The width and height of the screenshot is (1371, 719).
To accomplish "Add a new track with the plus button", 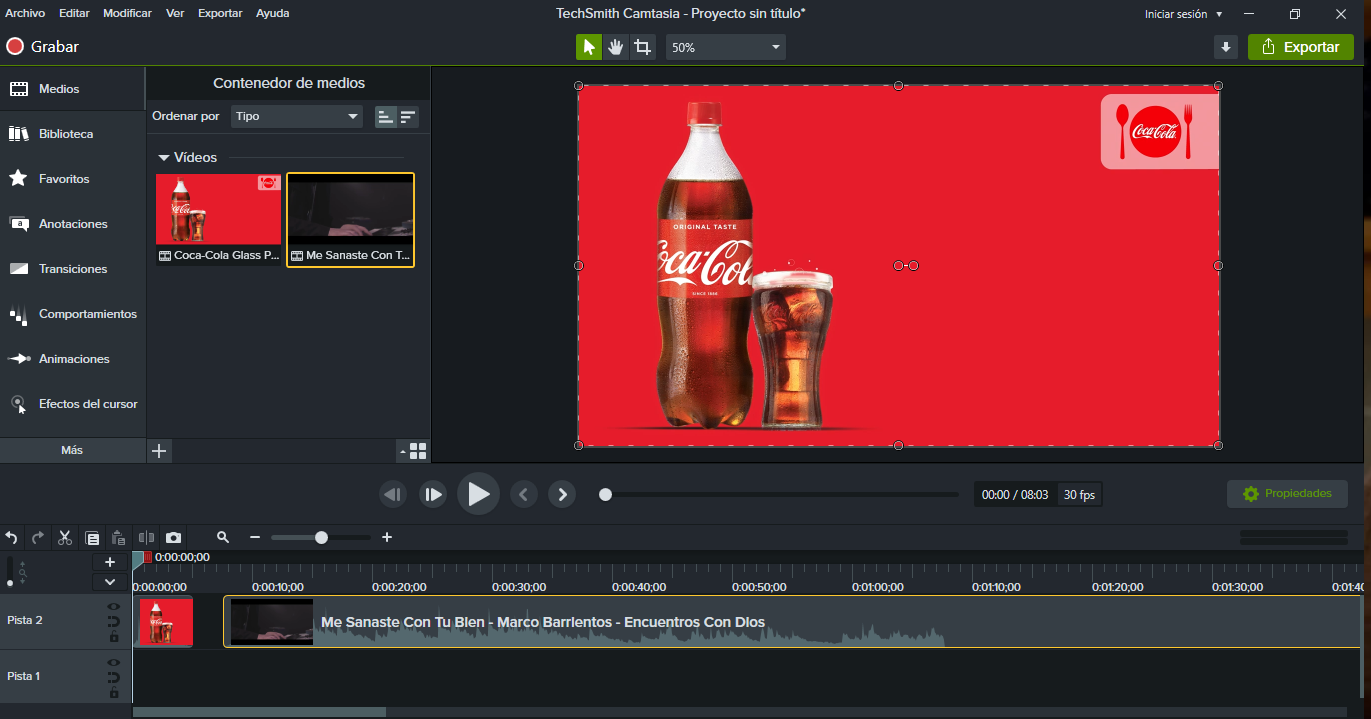I will tap(110, 562).
